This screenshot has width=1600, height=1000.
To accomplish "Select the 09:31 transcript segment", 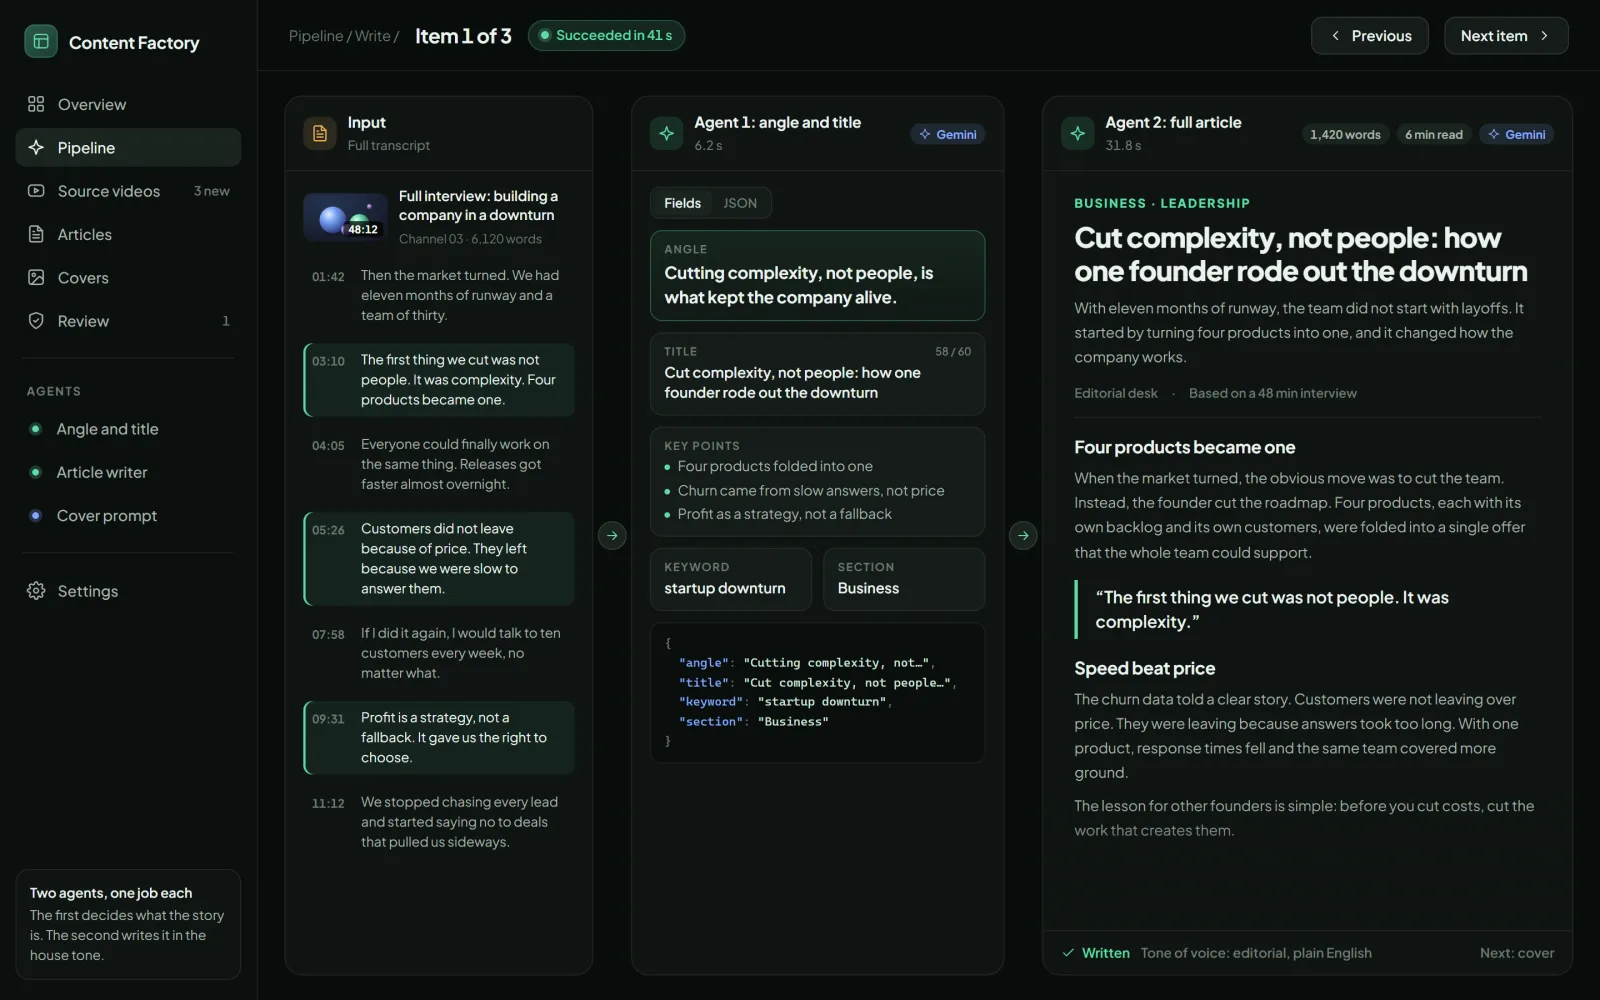I will click(439, 738).
